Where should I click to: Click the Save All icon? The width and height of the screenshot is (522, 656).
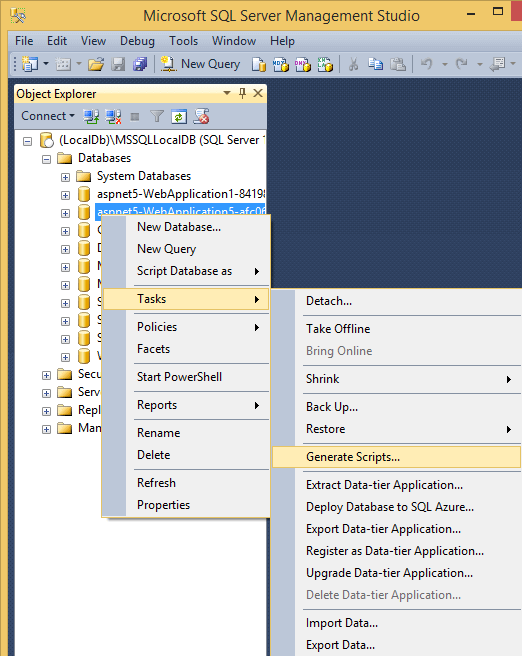point(140,64)
